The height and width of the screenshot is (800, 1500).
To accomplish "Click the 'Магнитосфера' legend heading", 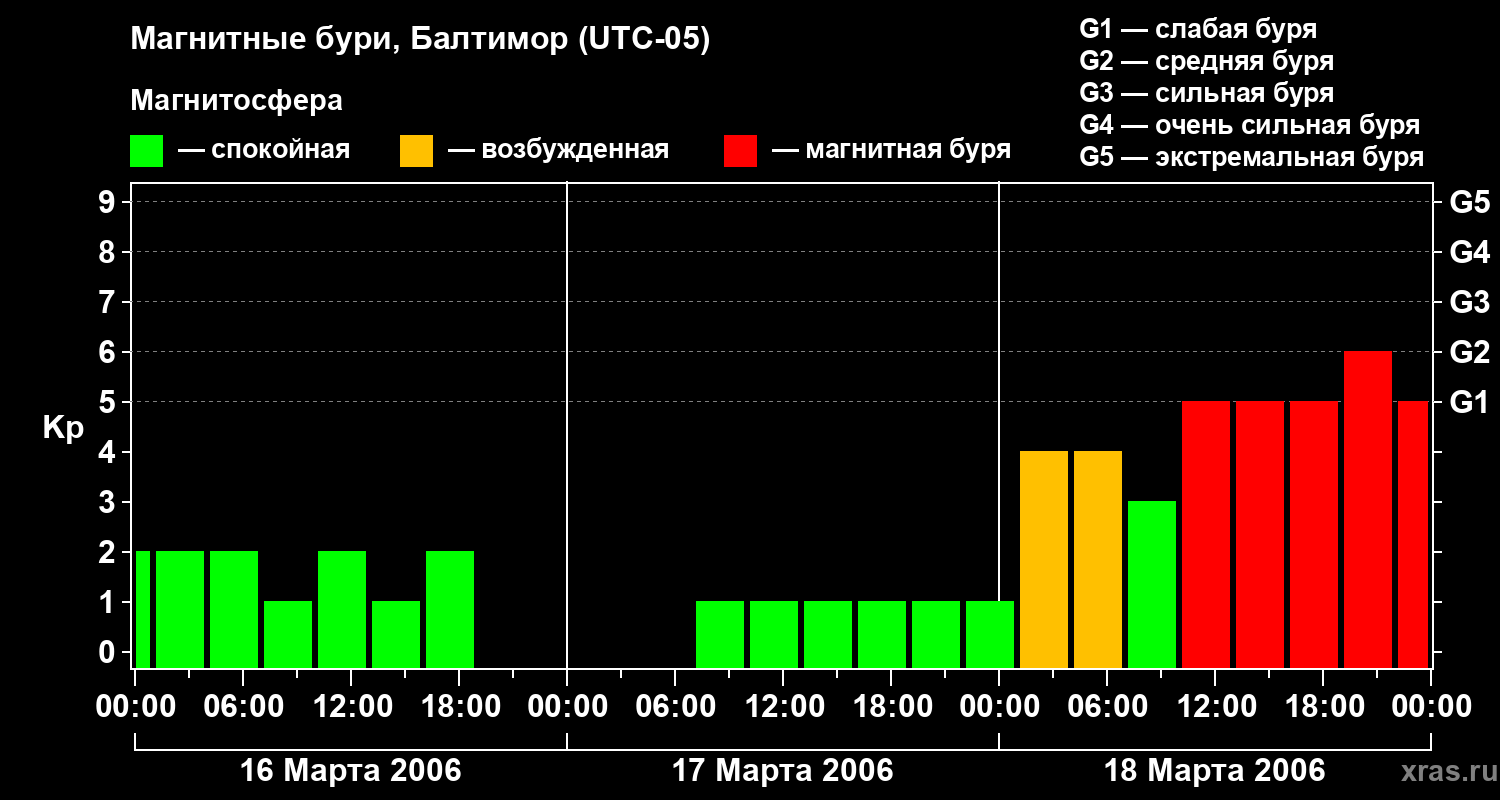I will (x=236, y=101).
